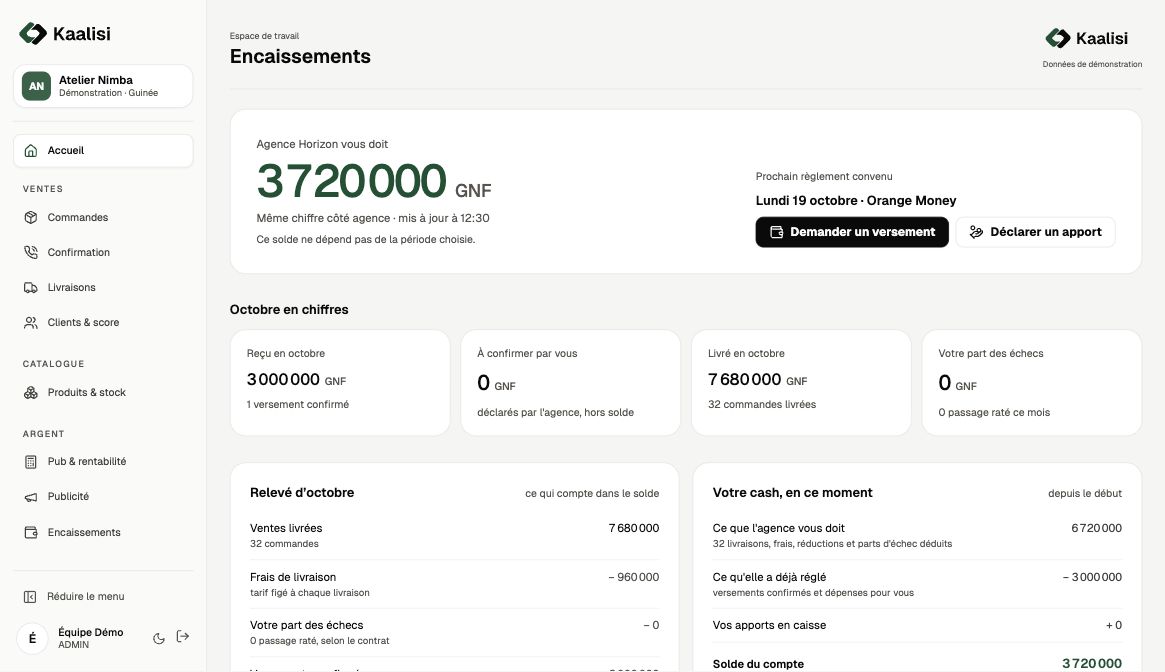Go to Accueil in the sidebar
Image resolution: width=1165 pixels, height=672 pixels.
[103, 151]
